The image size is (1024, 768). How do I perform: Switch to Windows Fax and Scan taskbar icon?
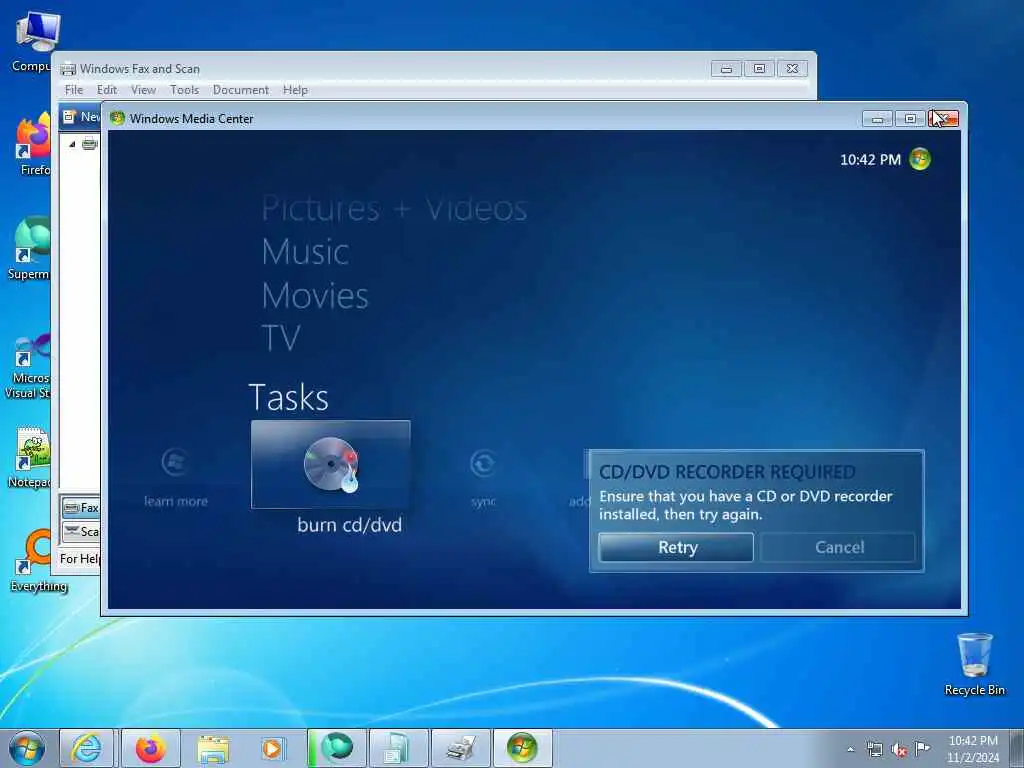[460, 748]
